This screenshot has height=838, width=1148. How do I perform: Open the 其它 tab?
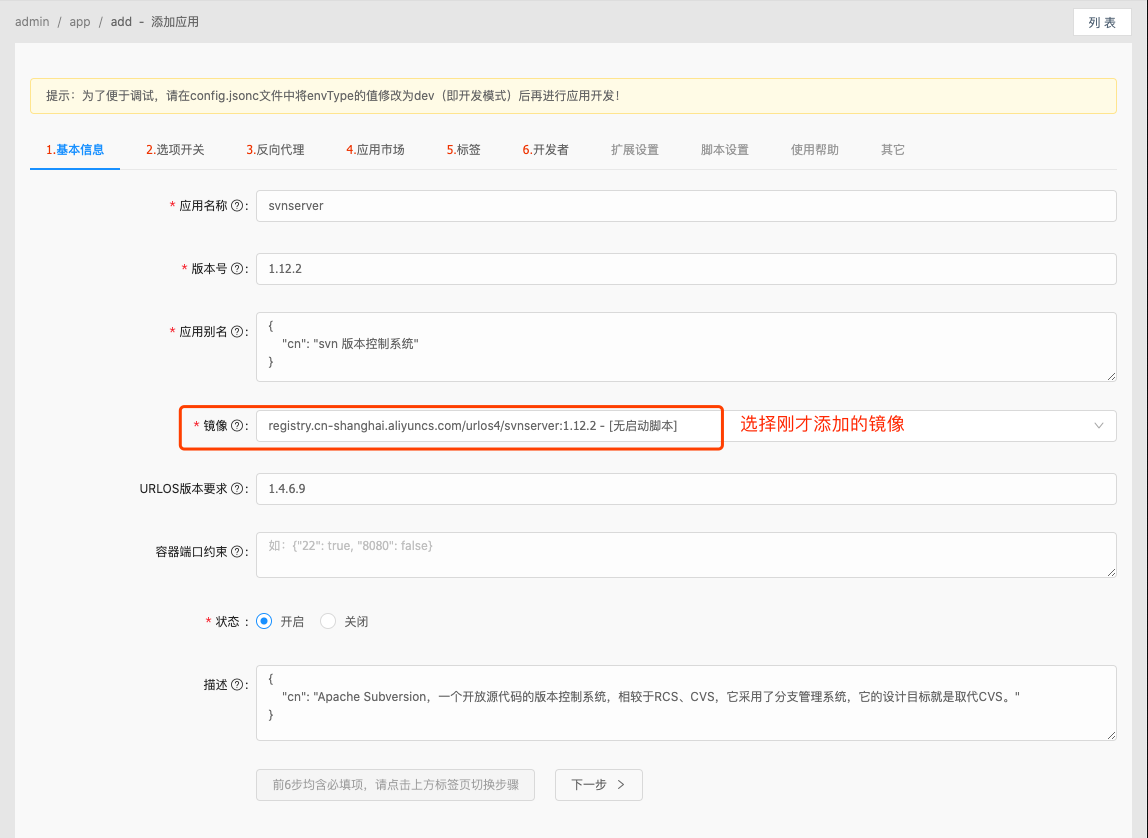pyautogui.click(x=892, y=150)
